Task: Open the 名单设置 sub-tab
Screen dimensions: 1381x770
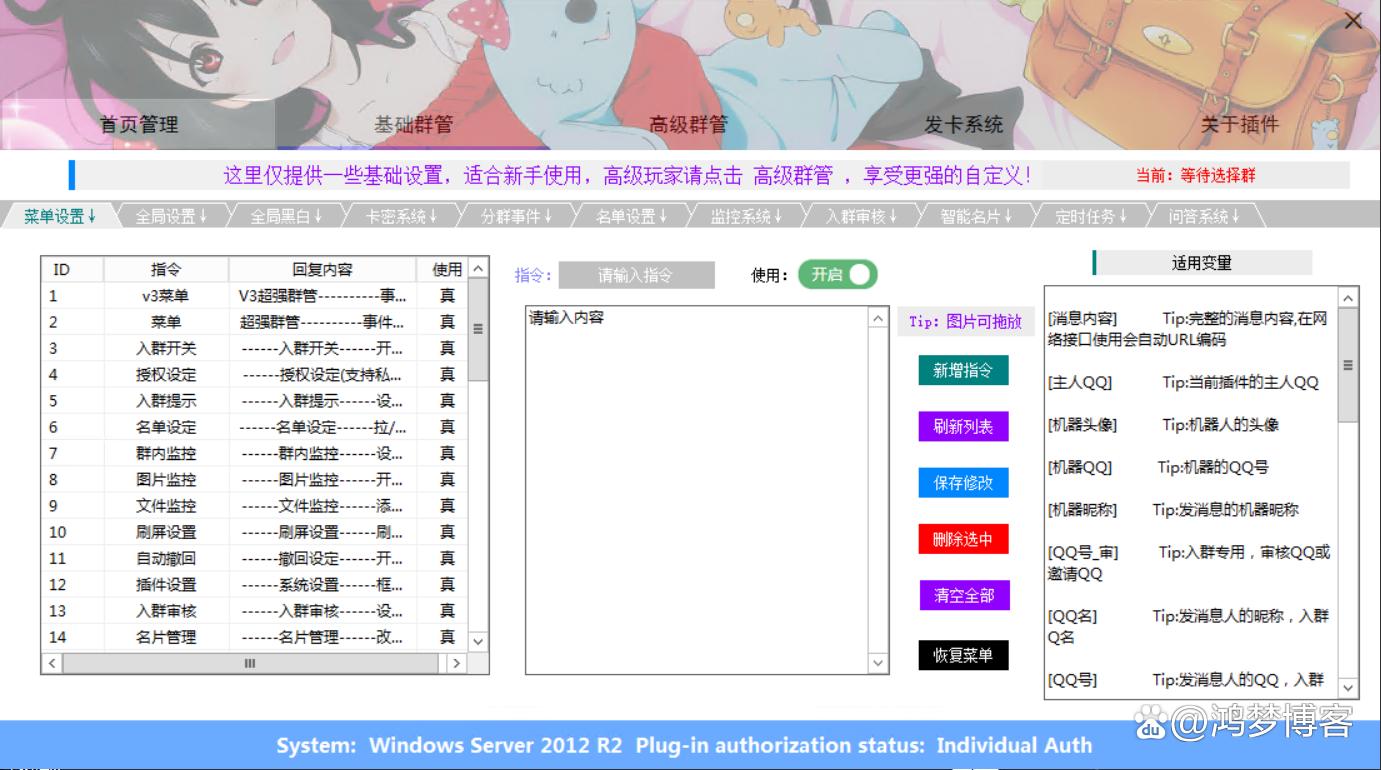Action: (632, 216)
